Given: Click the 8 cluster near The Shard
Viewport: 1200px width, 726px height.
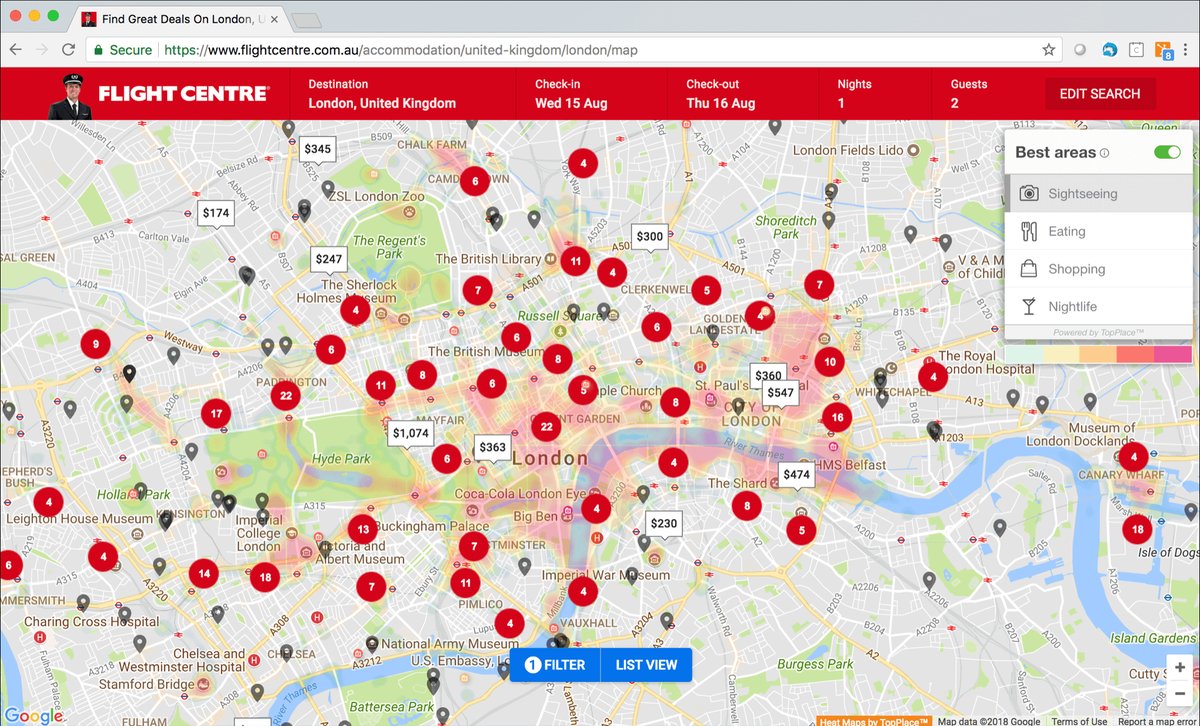Looking at the screenshot, I should click(747, 506).
